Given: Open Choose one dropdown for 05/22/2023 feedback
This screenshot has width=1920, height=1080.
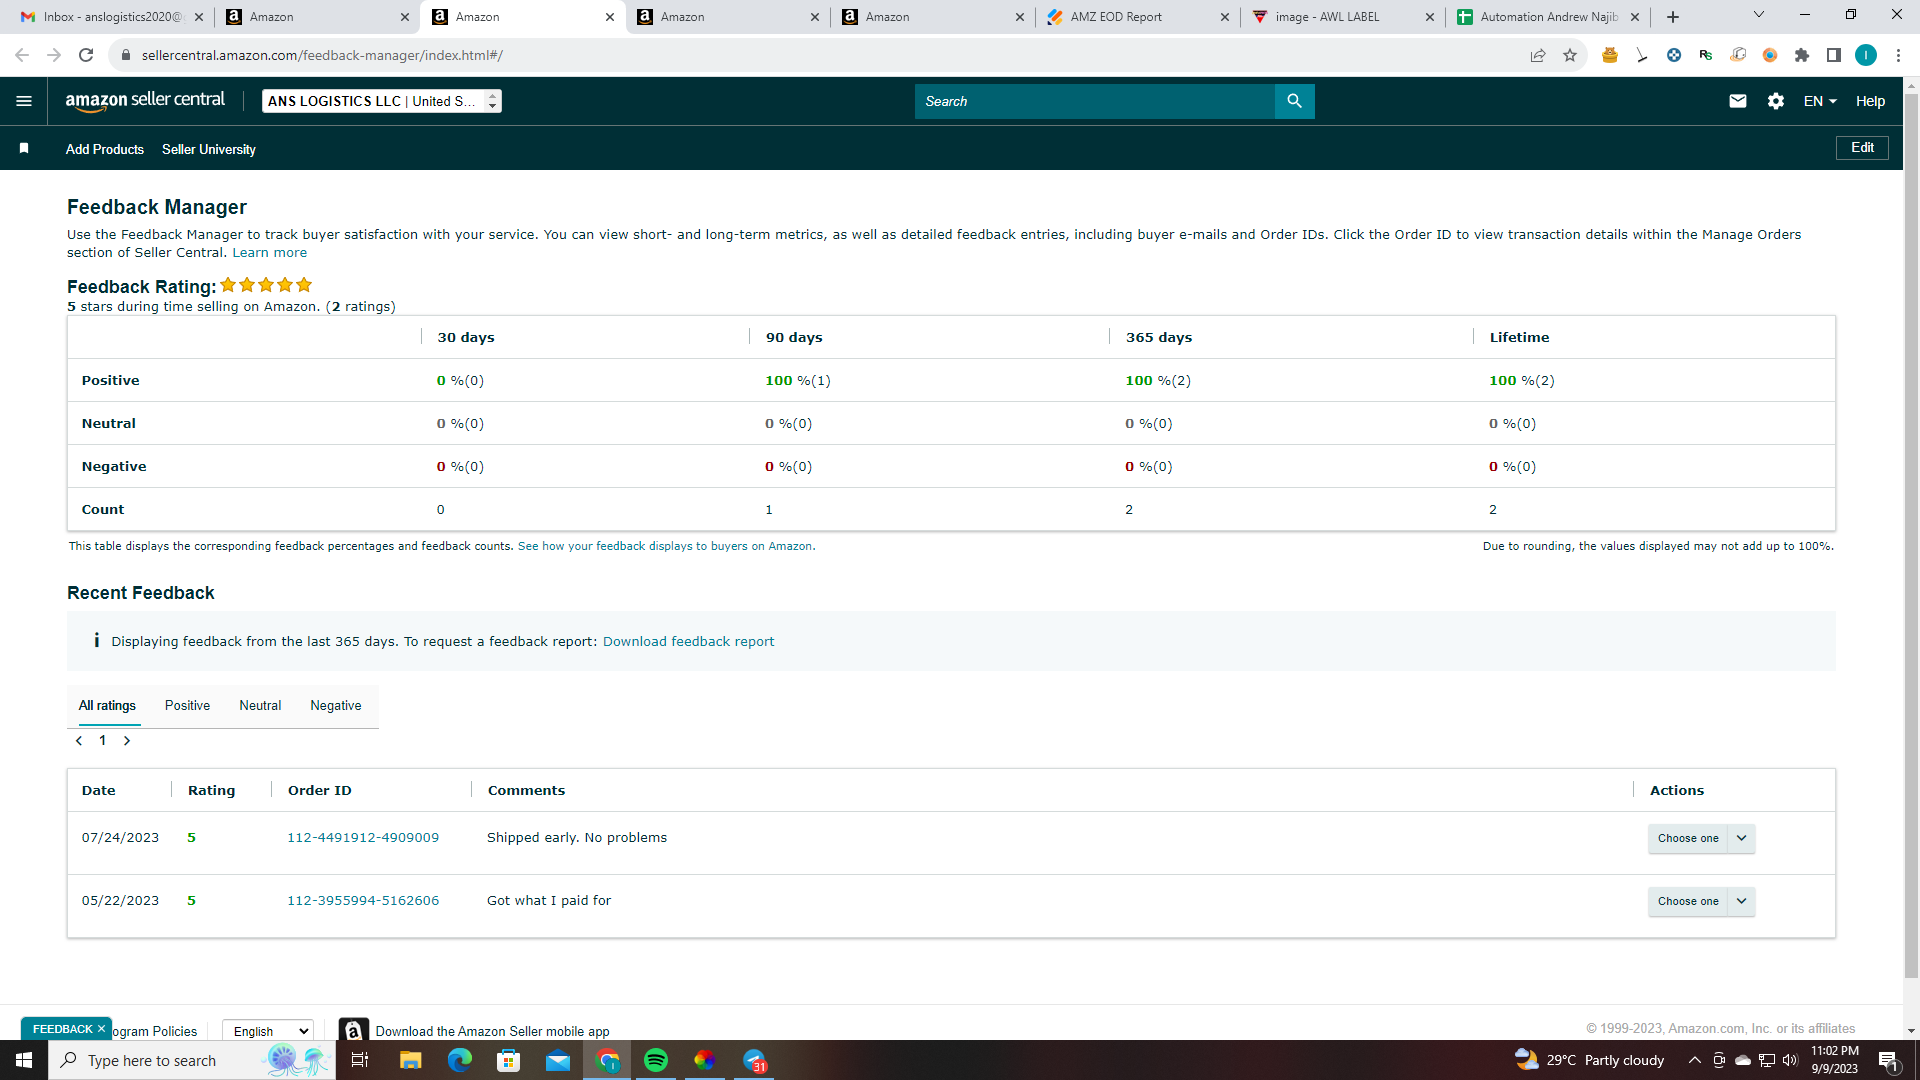Looking at the screenshot, I should pyautogui.click(x=1701, y=901).
